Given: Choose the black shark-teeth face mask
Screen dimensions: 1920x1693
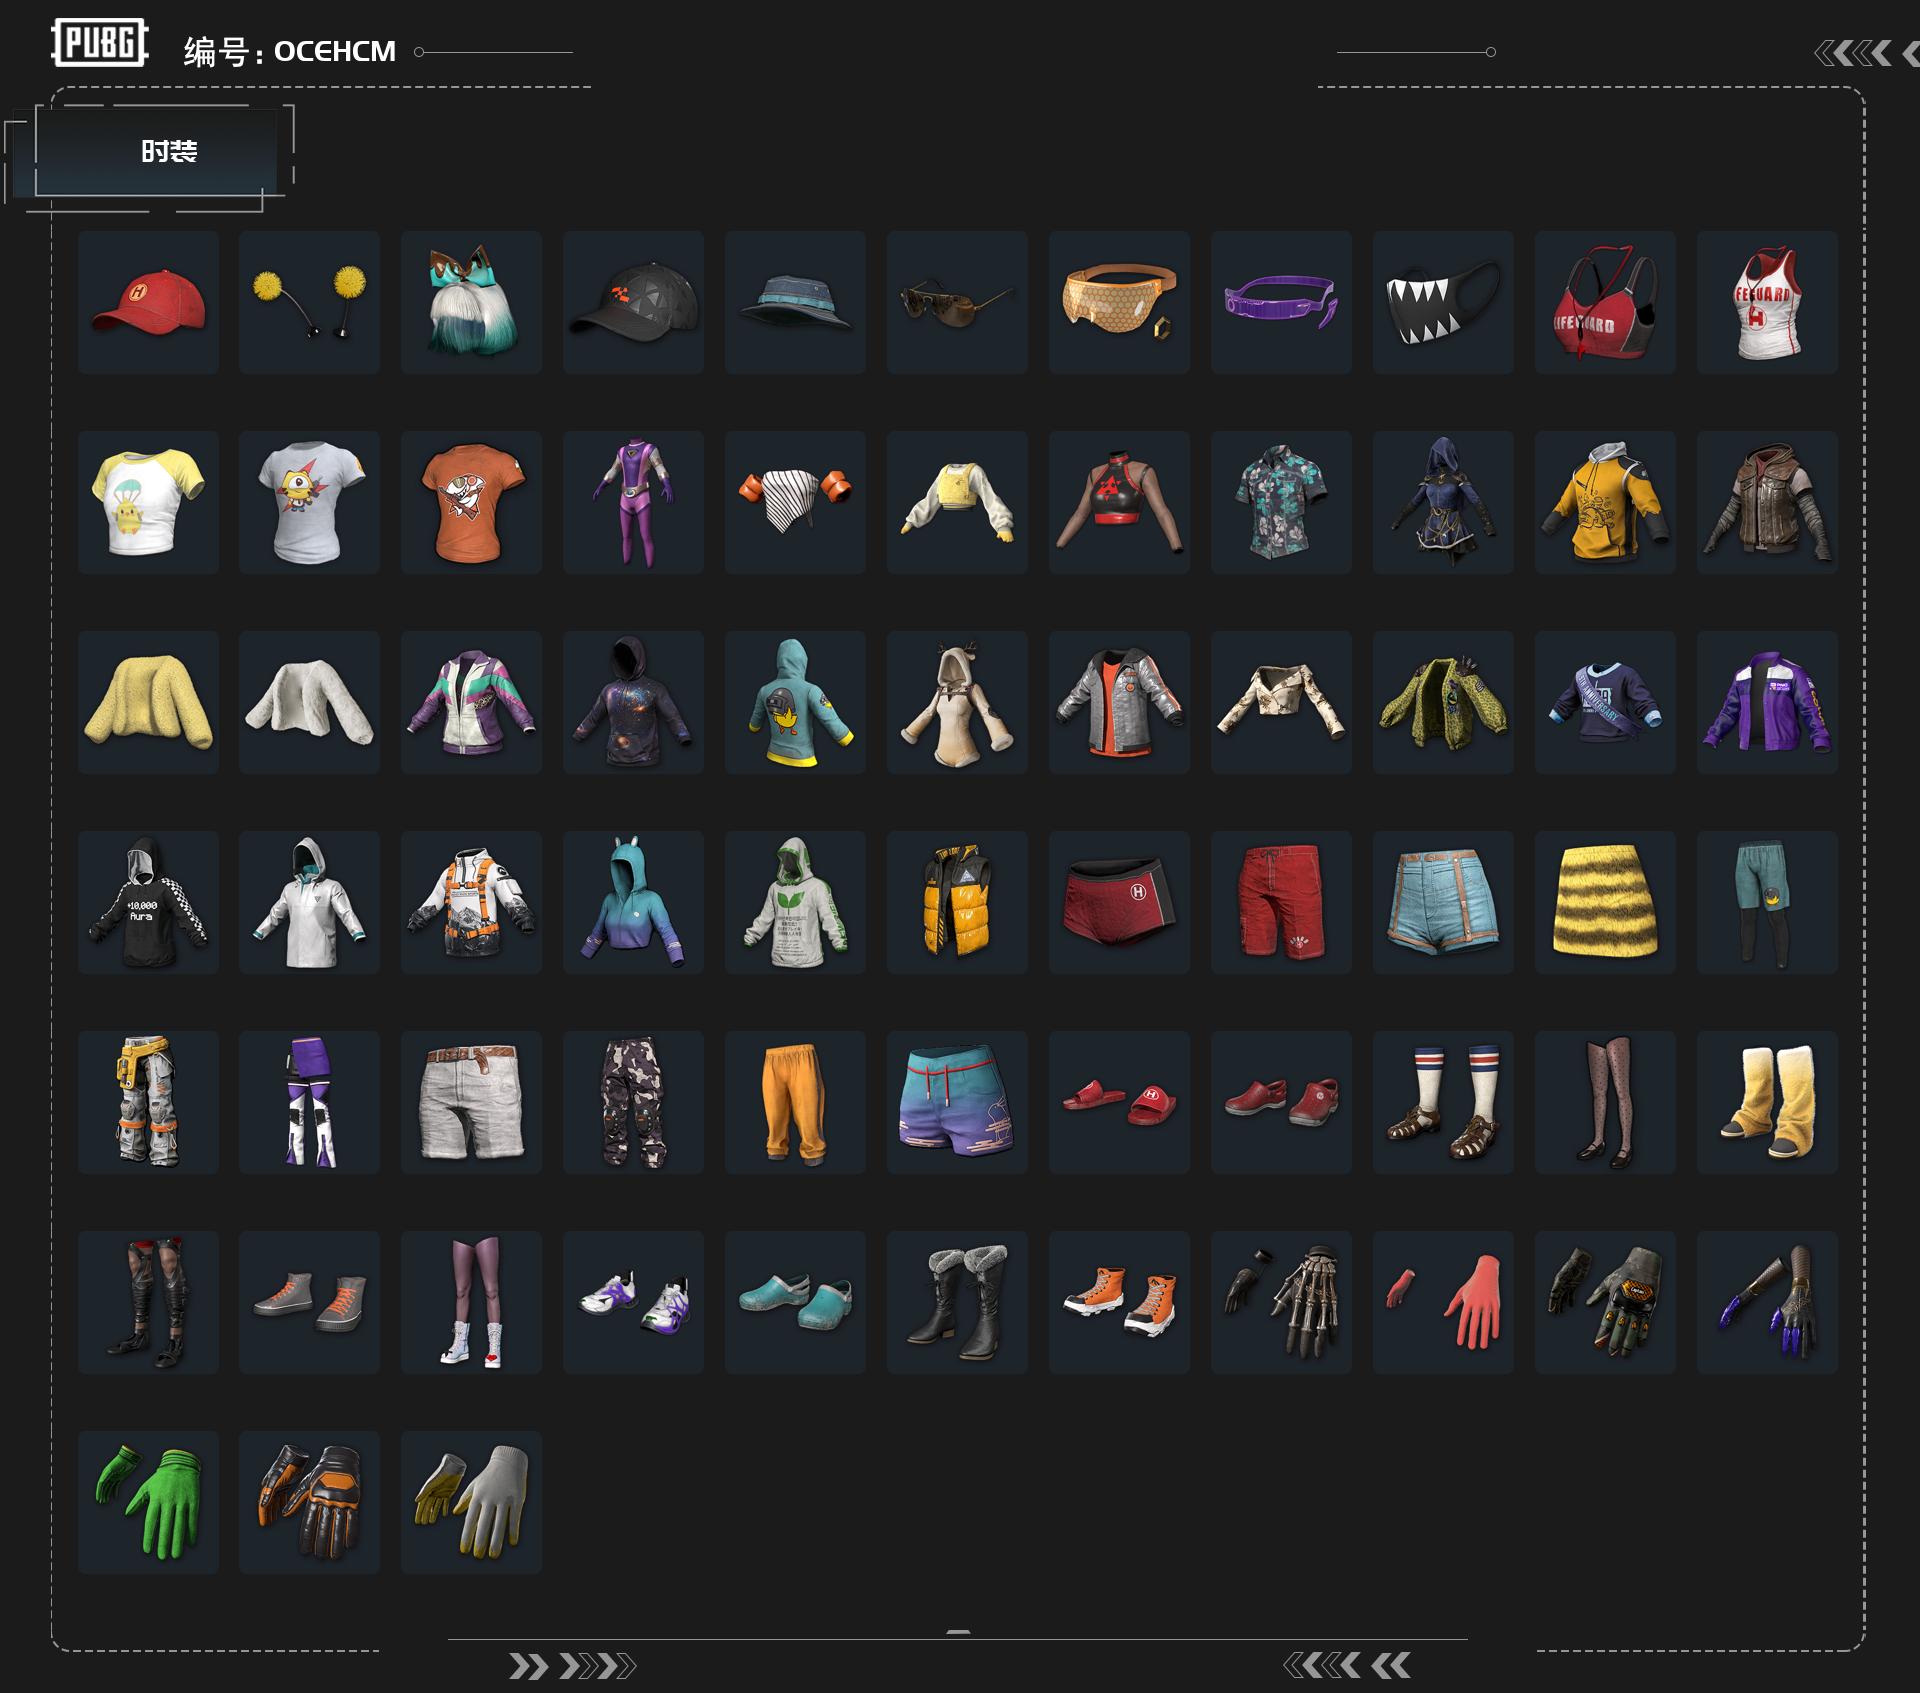Looking at the screenshot, I should coord(1443,302).
